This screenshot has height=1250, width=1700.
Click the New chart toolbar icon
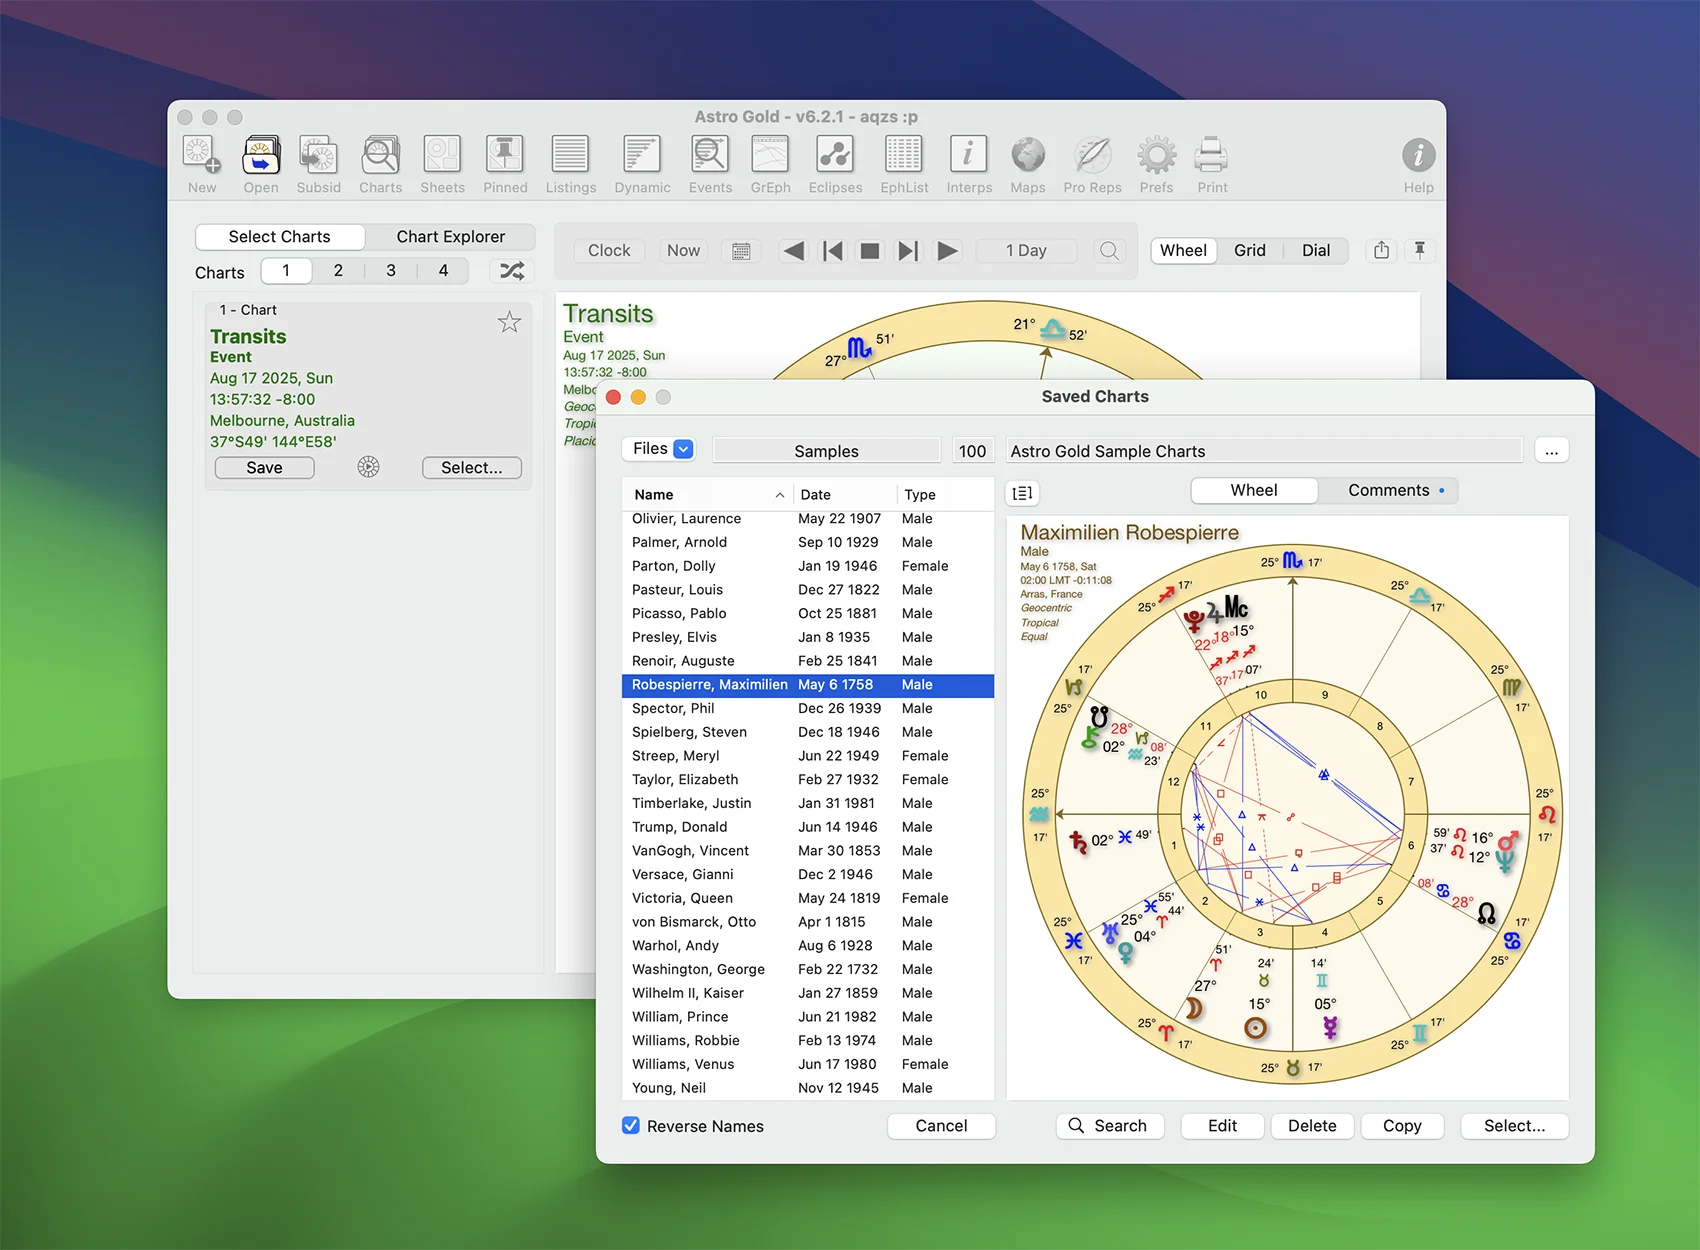pos(202,156)
